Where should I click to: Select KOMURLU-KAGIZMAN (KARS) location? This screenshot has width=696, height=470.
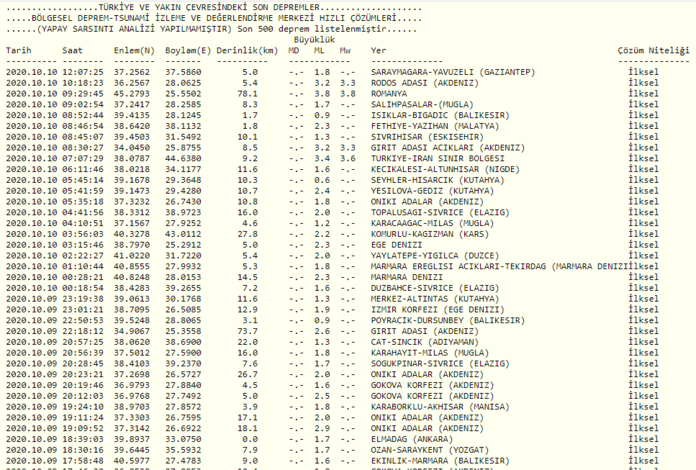[x=430, y=234]
